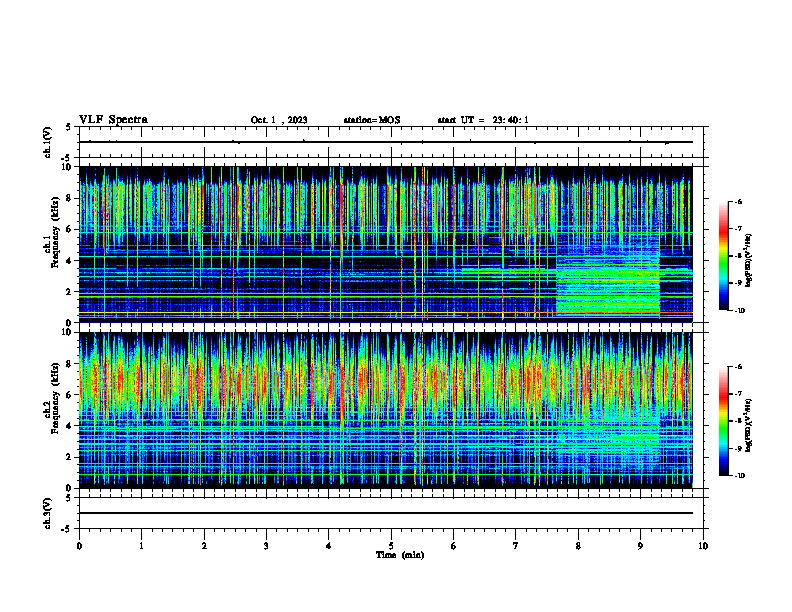Click the time axis tick label '0'

(79, 546)
